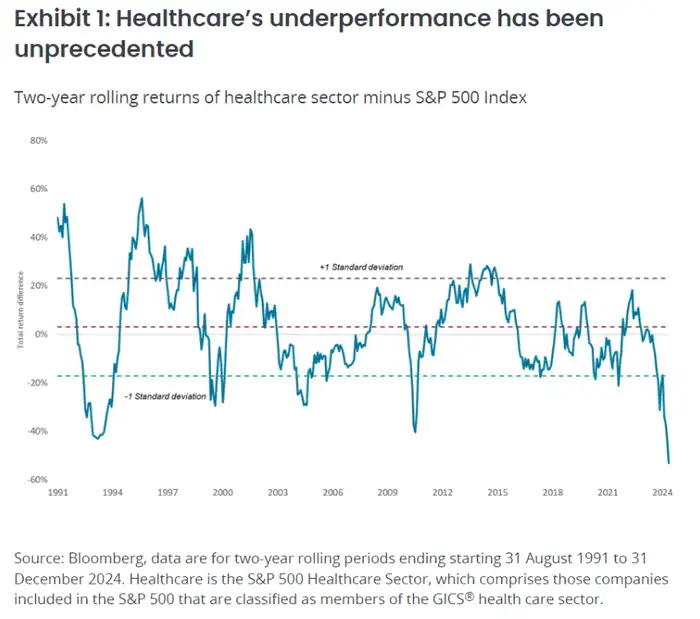Click the Exhibit 1 chart title
The image size is (700, 619).
308,33
